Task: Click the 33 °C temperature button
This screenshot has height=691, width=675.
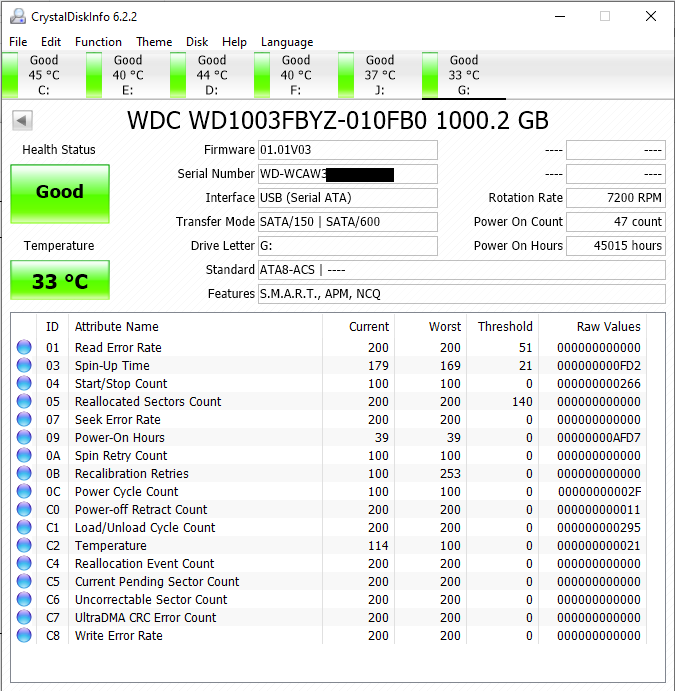Action: [60, 281]
